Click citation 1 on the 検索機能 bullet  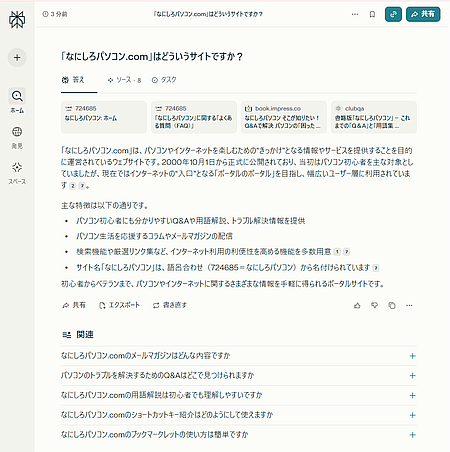point(337,252)
